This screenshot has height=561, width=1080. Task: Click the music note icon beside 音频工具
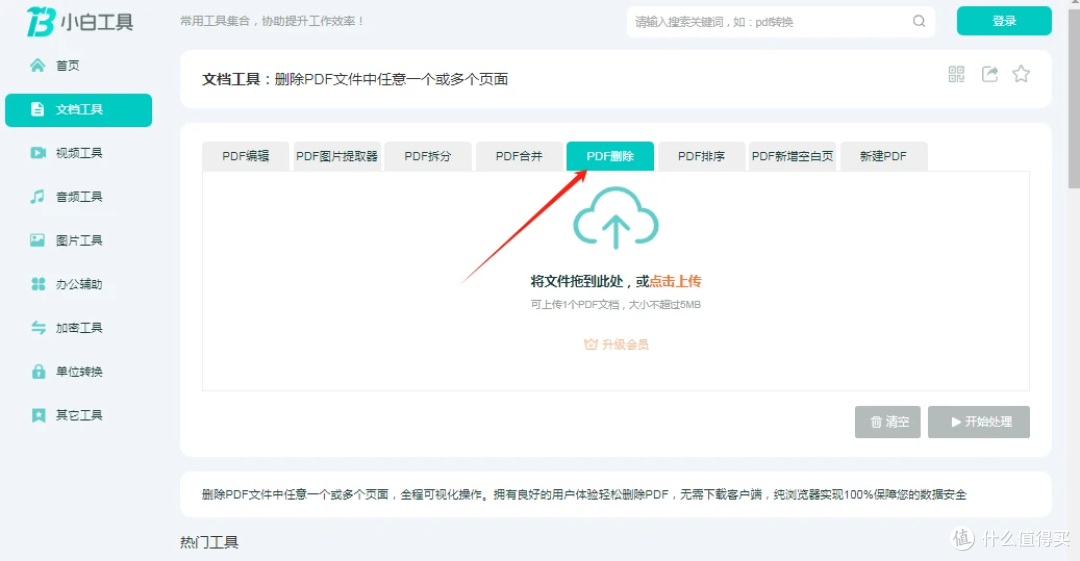[37, 196]
